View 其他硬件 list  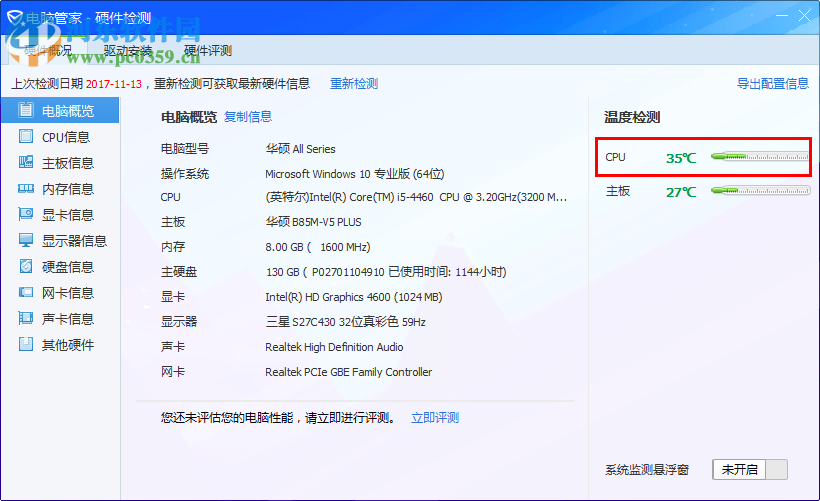tap(60, 345)
